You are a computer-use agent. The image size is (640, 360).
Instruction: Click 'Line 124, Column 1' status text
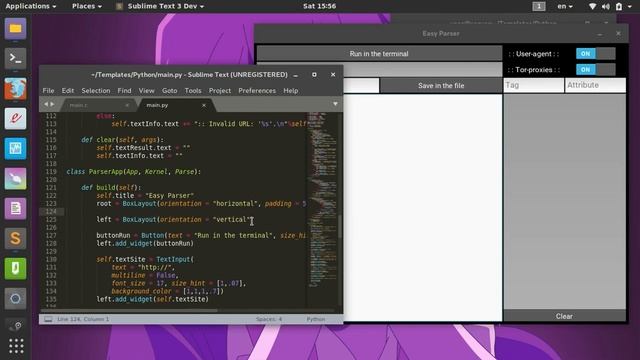click(x=83, y=319)
